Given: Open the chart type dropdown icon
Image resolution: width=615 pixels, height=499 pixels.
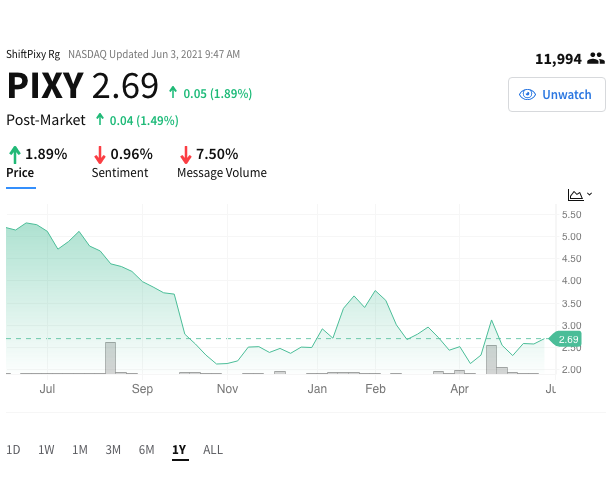Looking at the screenshot, I should click(580, 195).
